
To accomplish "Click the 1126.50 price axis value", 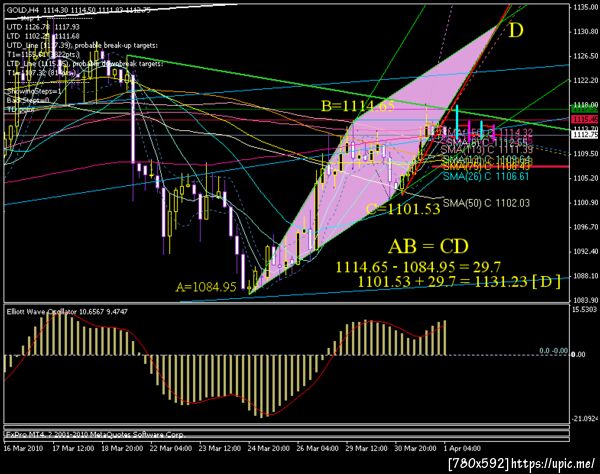I will point(585,56).
